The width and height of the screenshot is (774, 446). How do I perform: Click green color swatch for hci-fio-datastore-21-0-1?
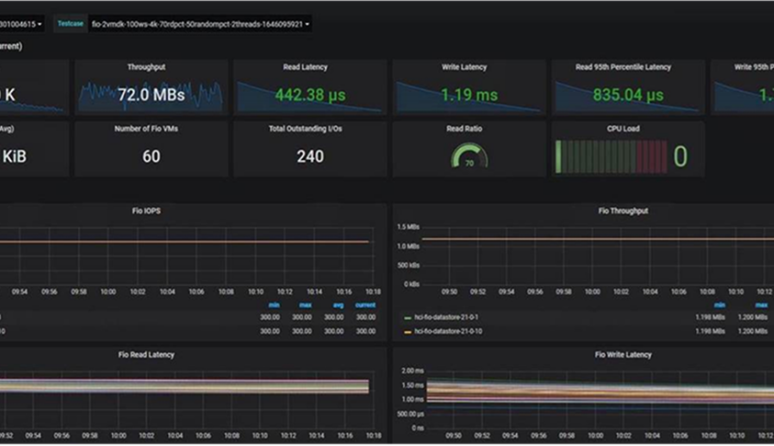(408, 317)
